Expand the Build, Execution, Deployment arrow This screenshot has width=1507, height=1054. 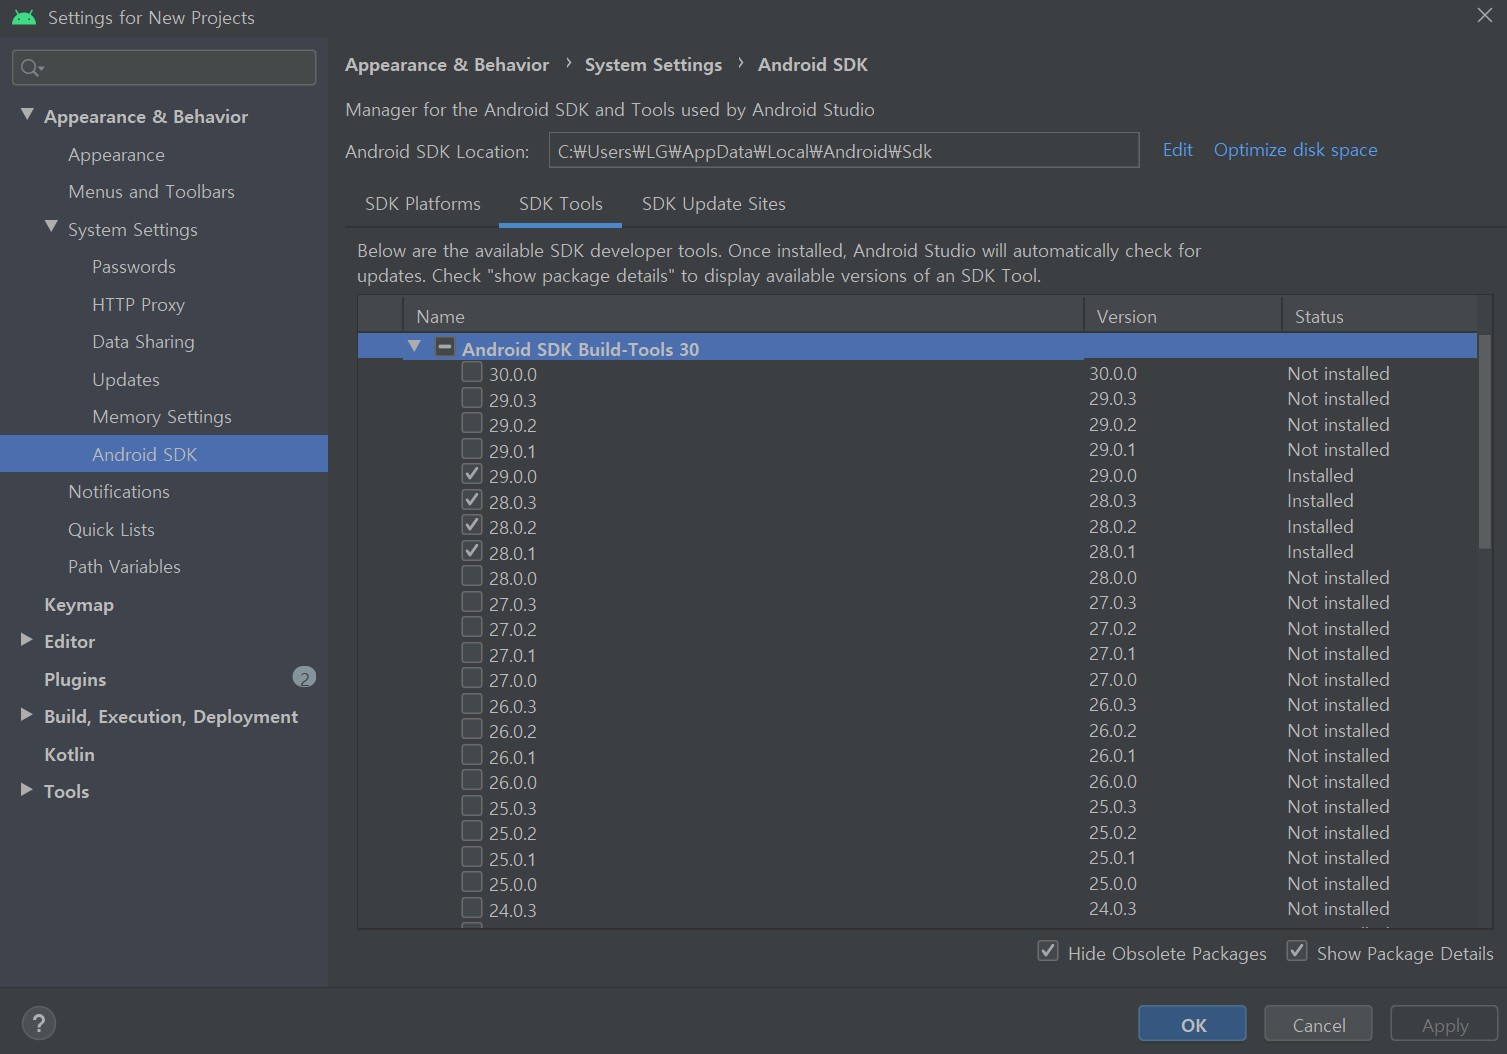coord(27,715)
